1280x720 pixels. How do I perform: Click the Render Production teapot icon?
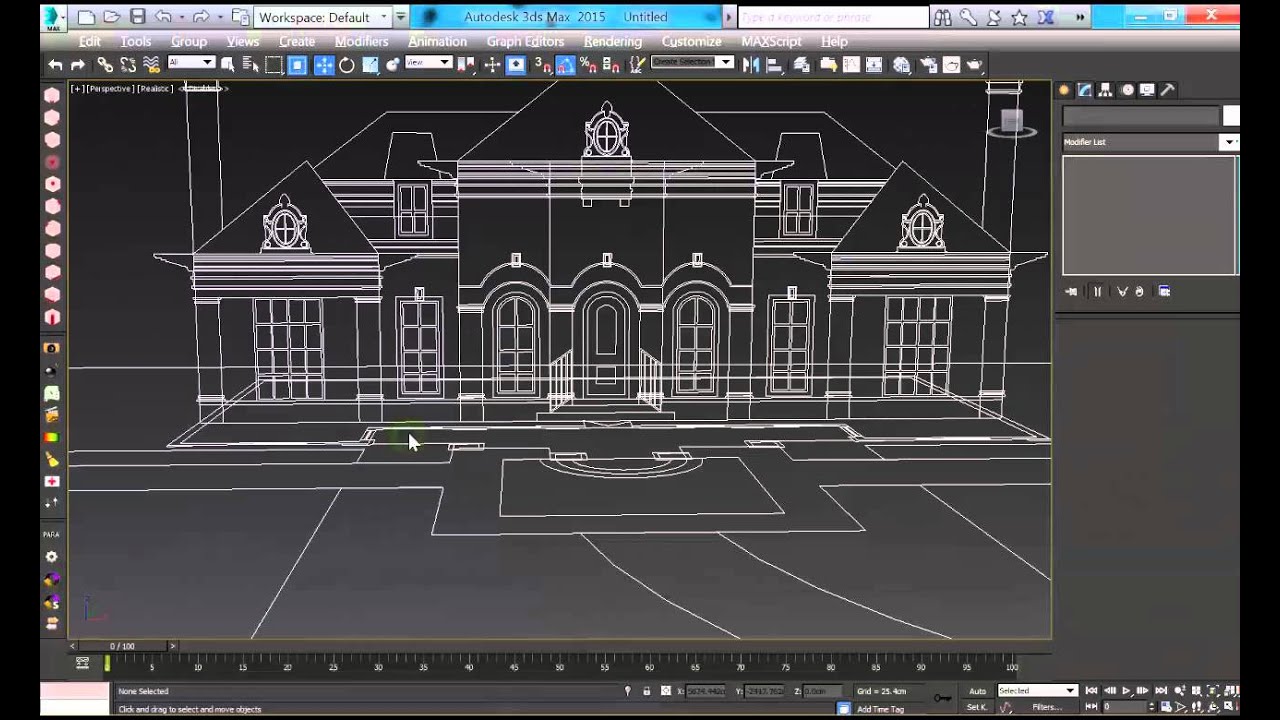click(974, 65)
